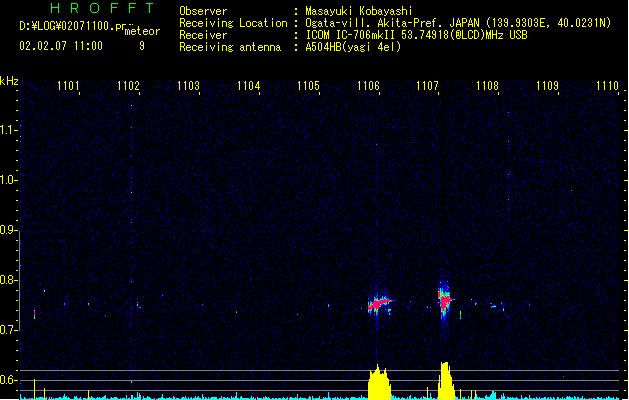Click the Observer field label
The height and width of the screenshot is (400, 629).
(x=203, y=11)
